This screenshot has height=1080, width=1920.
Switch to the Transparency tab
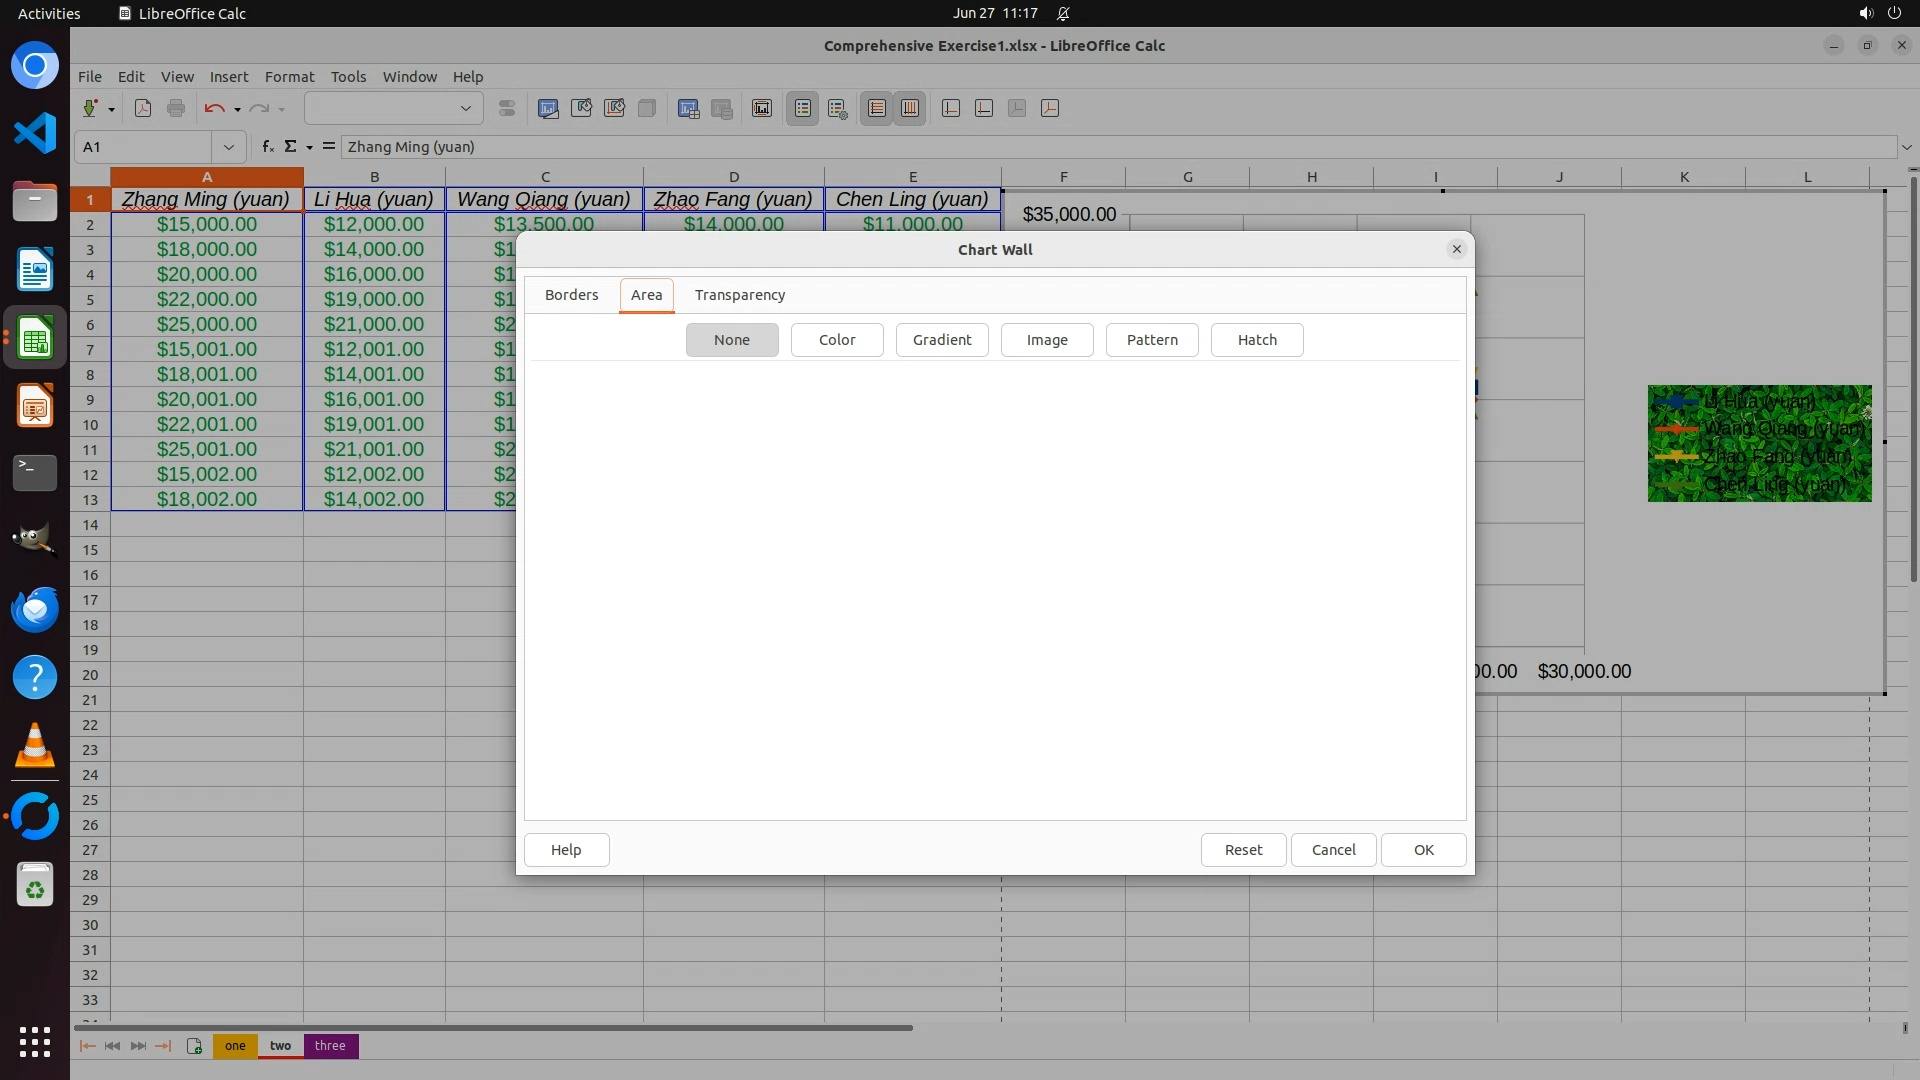(740, 295)
